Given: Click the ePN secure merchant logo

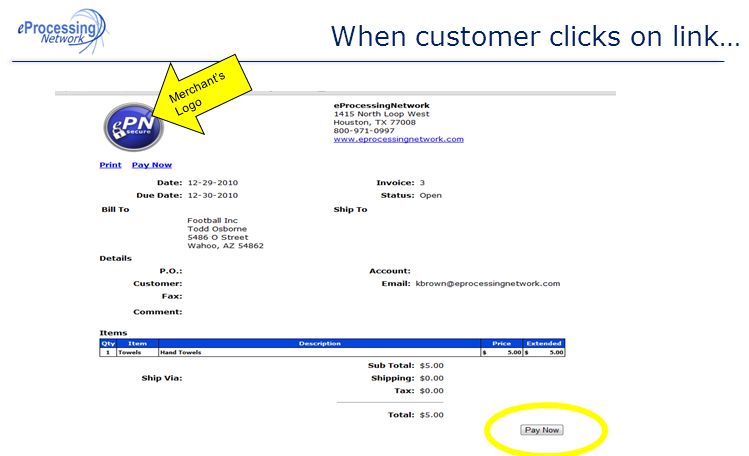Looking at the screenshot, I should pyautogui.click(x=133, y=127).
